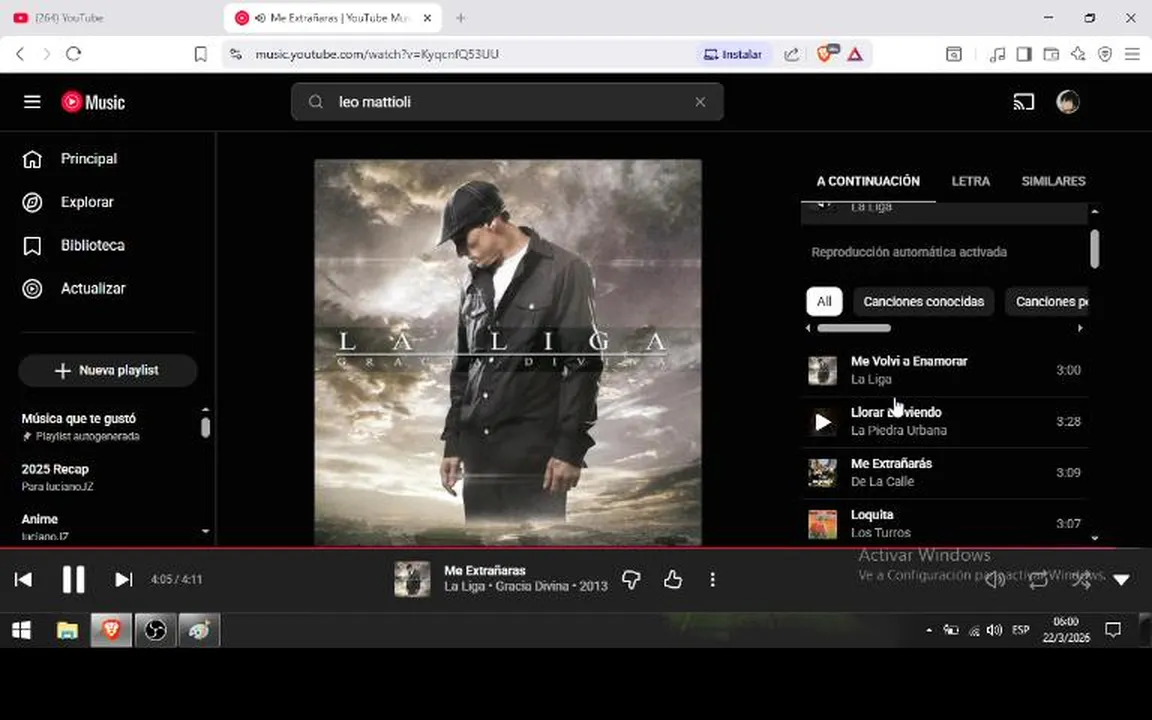
Task: Open the browser main menu
Action: tap(1132, 54)
